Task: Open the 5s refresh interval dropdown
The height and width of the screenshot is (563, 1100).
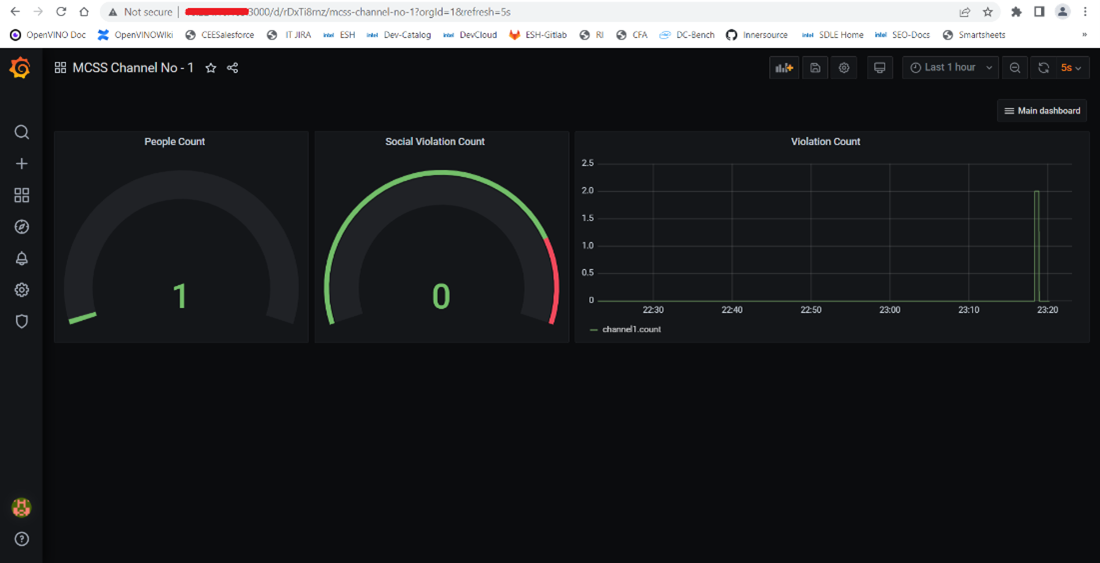Action: [1072, 68]
